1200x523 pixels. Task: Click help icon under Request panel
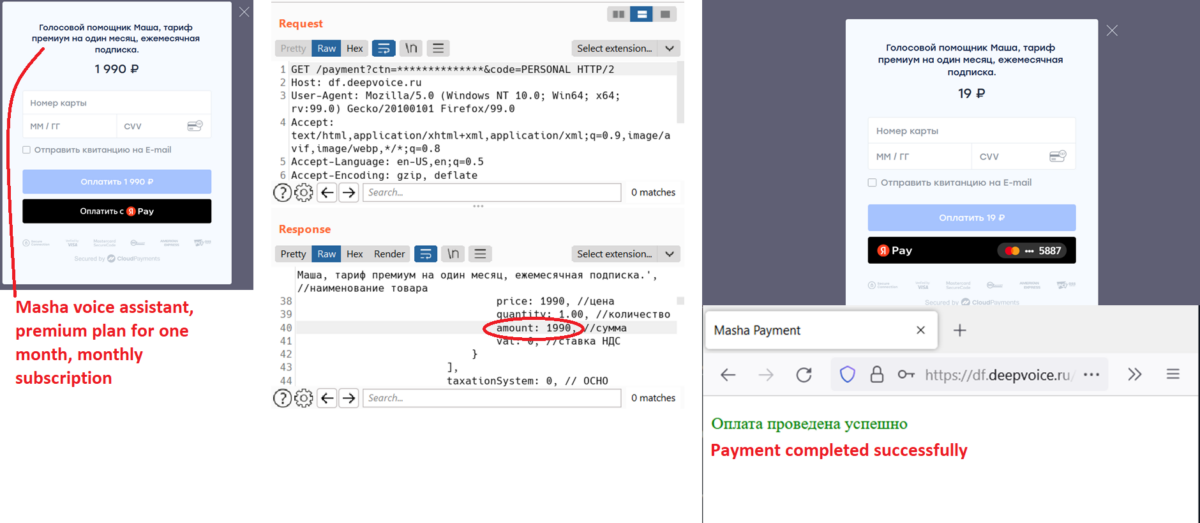click(x=283, y=192)
